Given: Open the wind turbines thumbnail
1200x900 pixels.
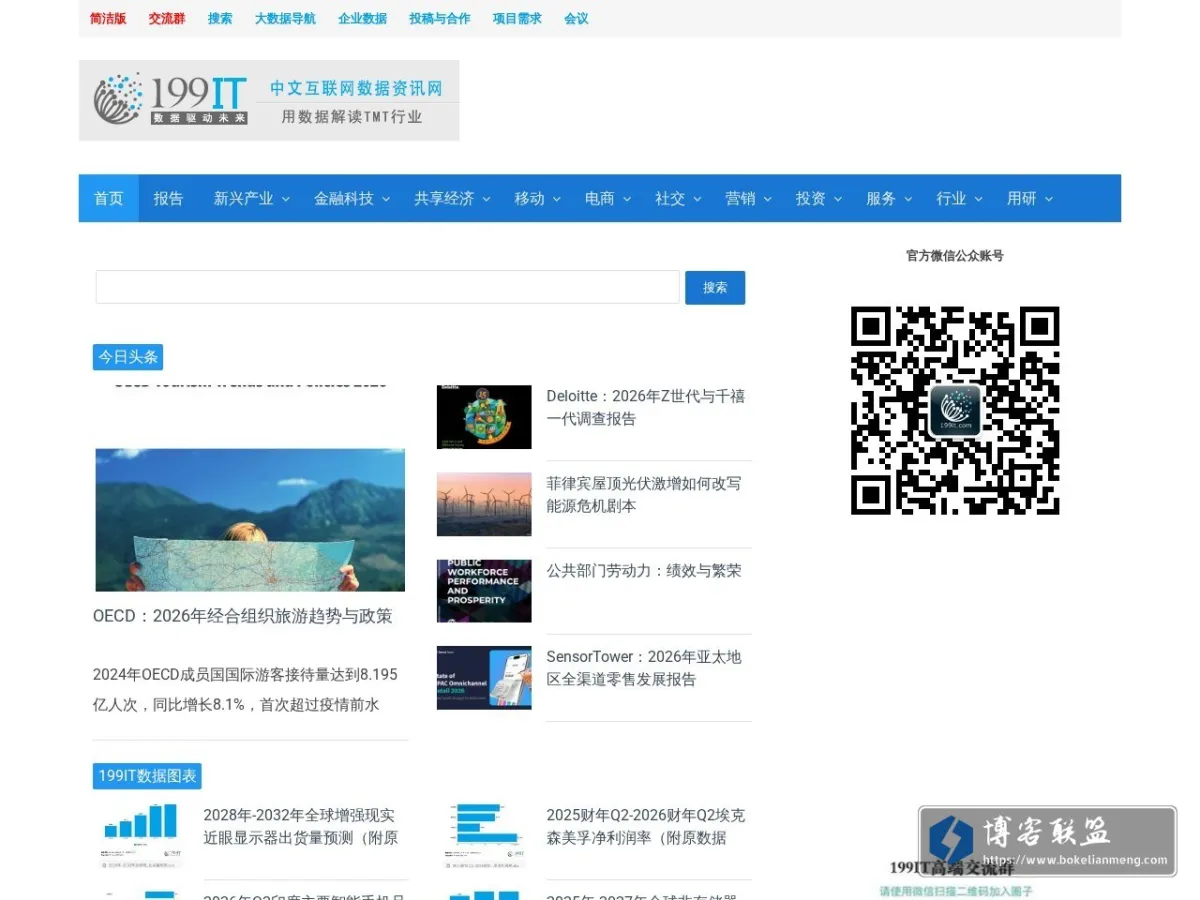Looking at the screenshot, I should coord(484,504).
